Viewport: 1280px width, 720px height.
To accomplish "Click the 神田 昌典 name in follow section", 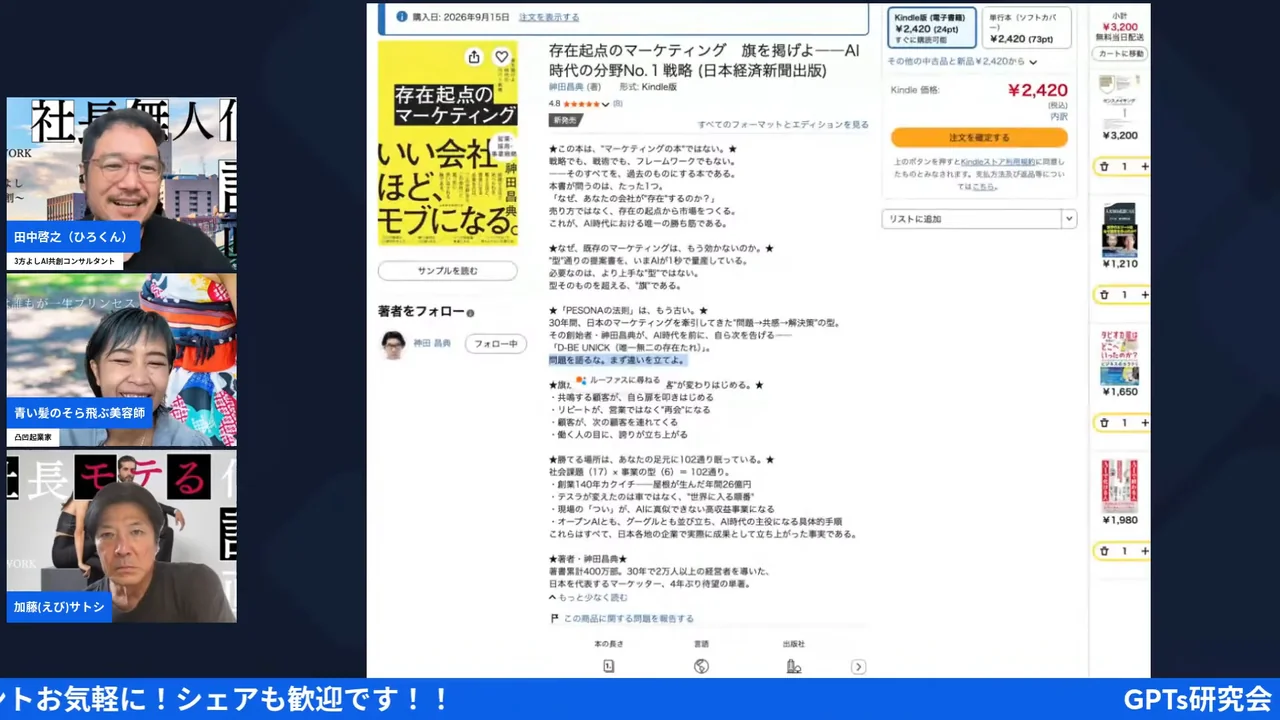I will (x=432, y=344).
